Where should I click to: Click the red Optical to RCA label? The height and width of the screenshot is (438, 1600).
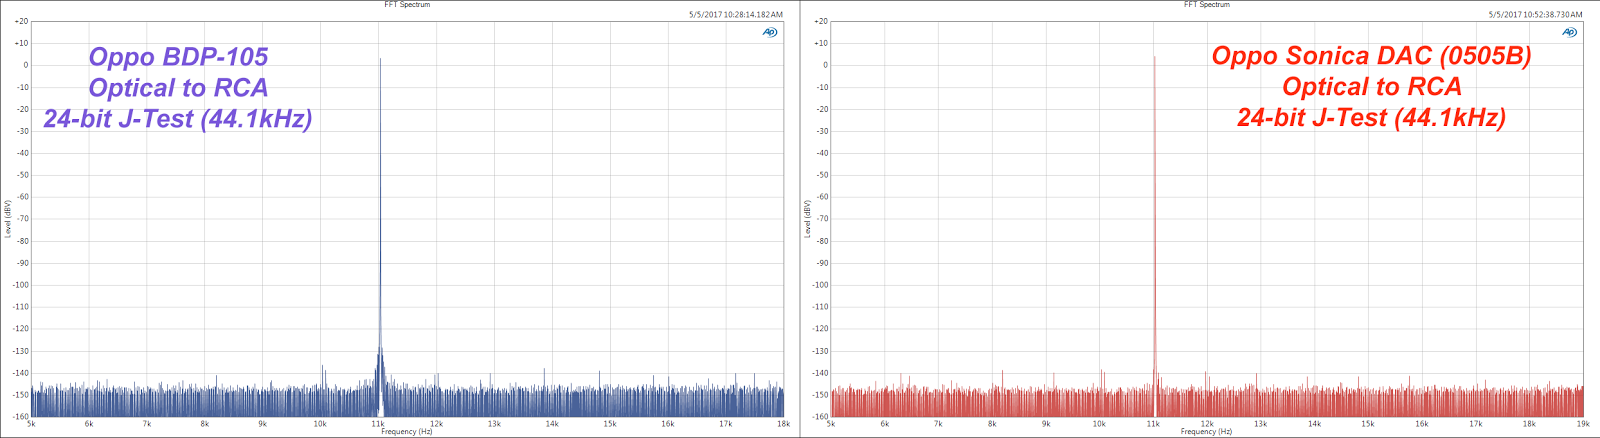[1372, 87]
